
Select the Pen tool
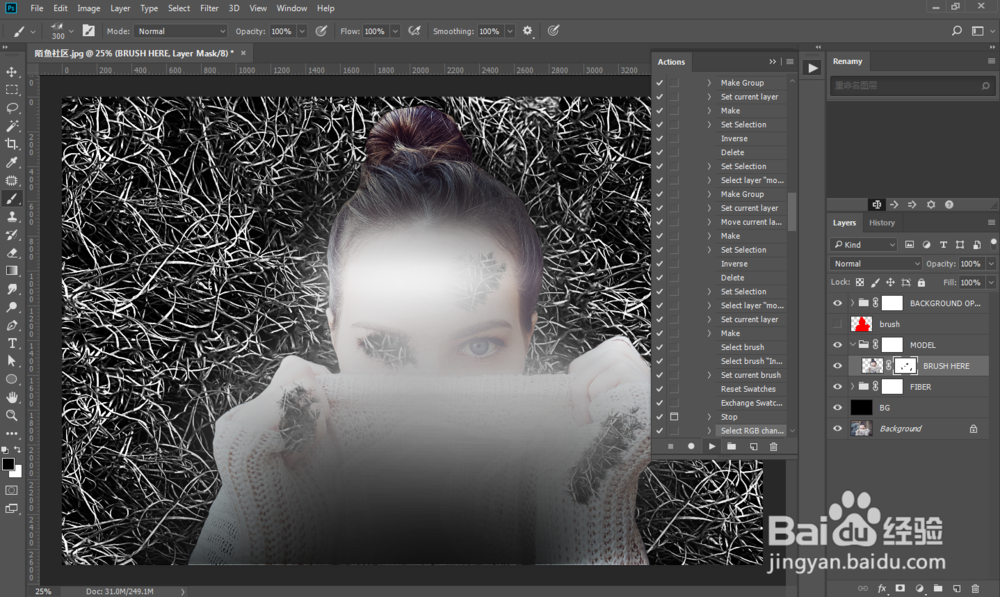pyautogui.click(x=11, y=325)
